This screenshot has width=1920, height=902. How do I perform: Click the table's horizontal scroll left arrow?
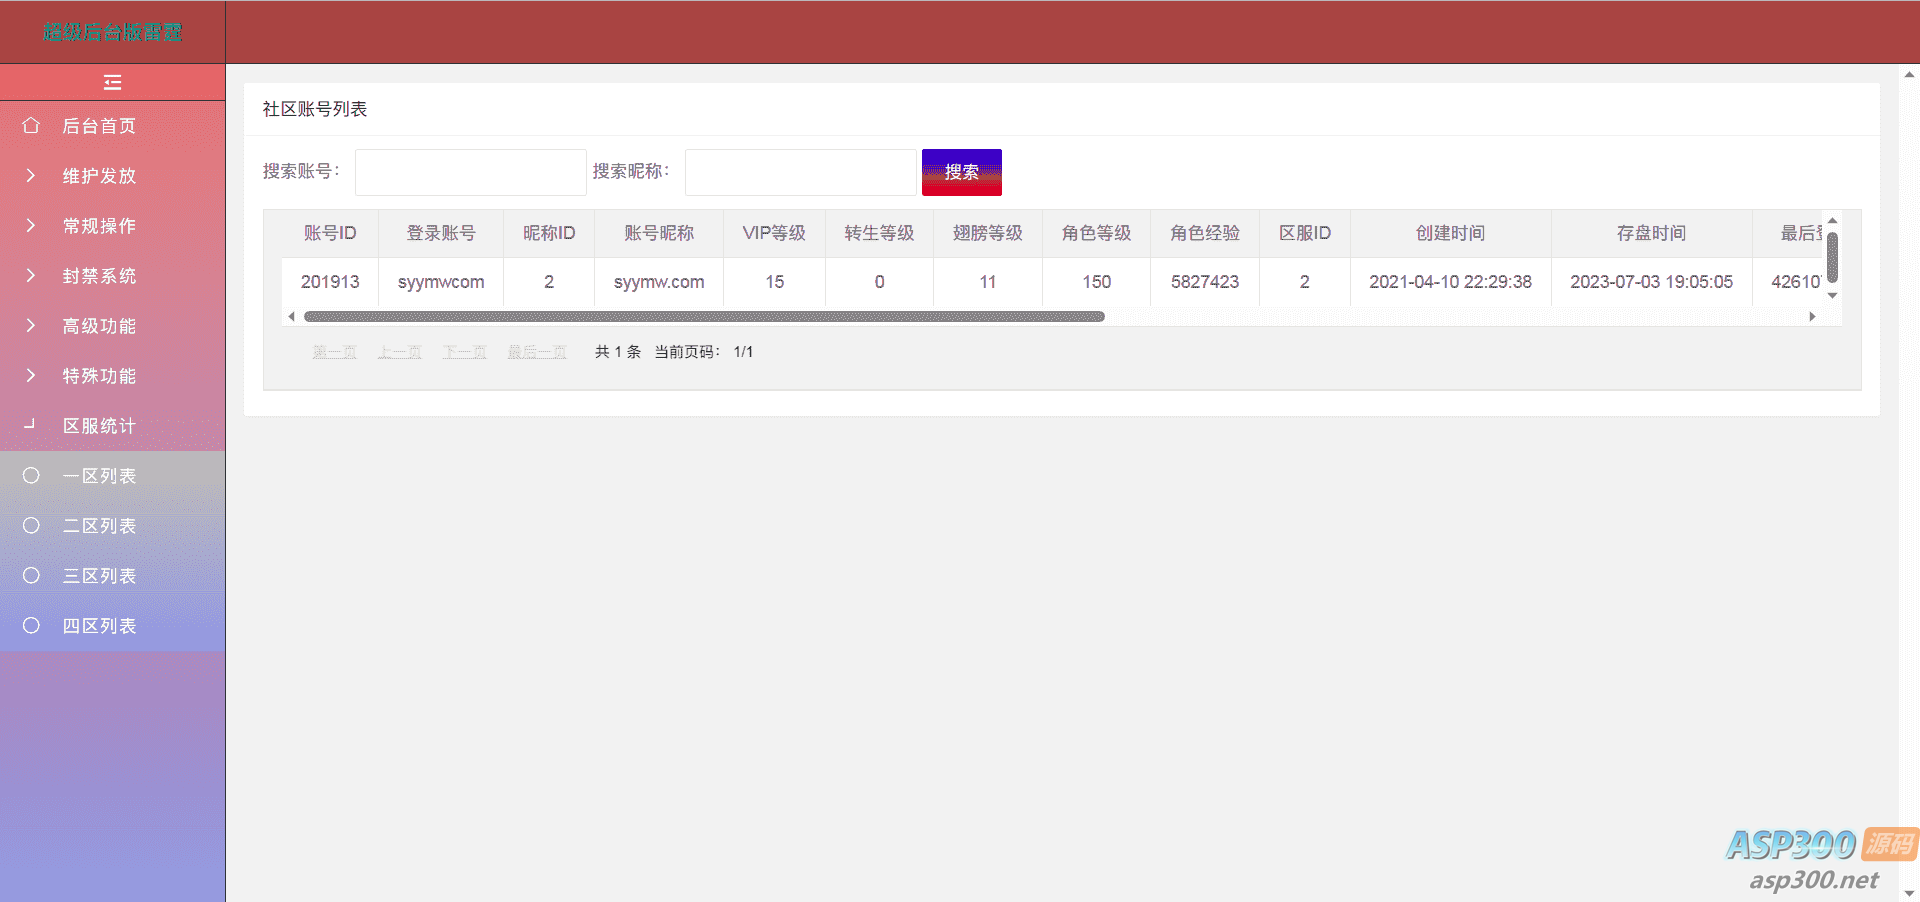click(291, 317)
